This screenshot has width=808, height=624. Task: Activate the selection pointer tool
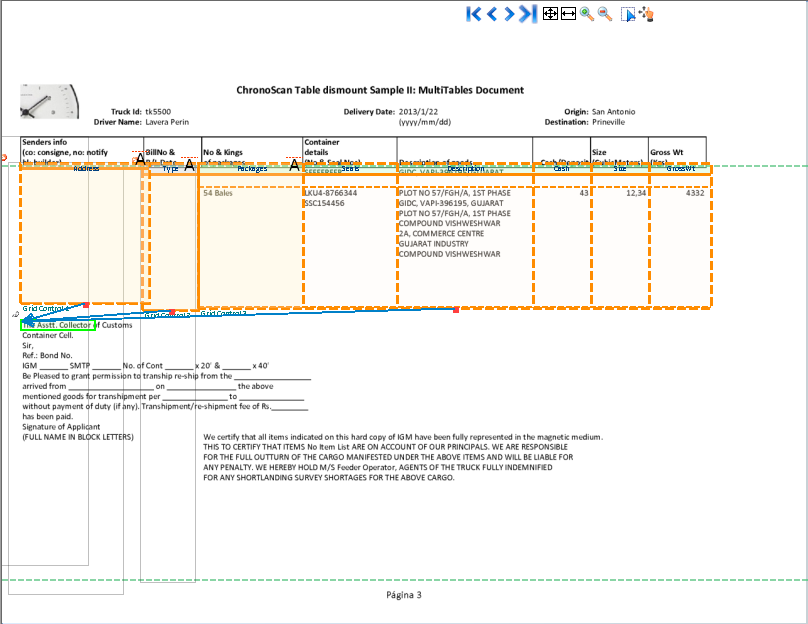click(x=628, y=14)
